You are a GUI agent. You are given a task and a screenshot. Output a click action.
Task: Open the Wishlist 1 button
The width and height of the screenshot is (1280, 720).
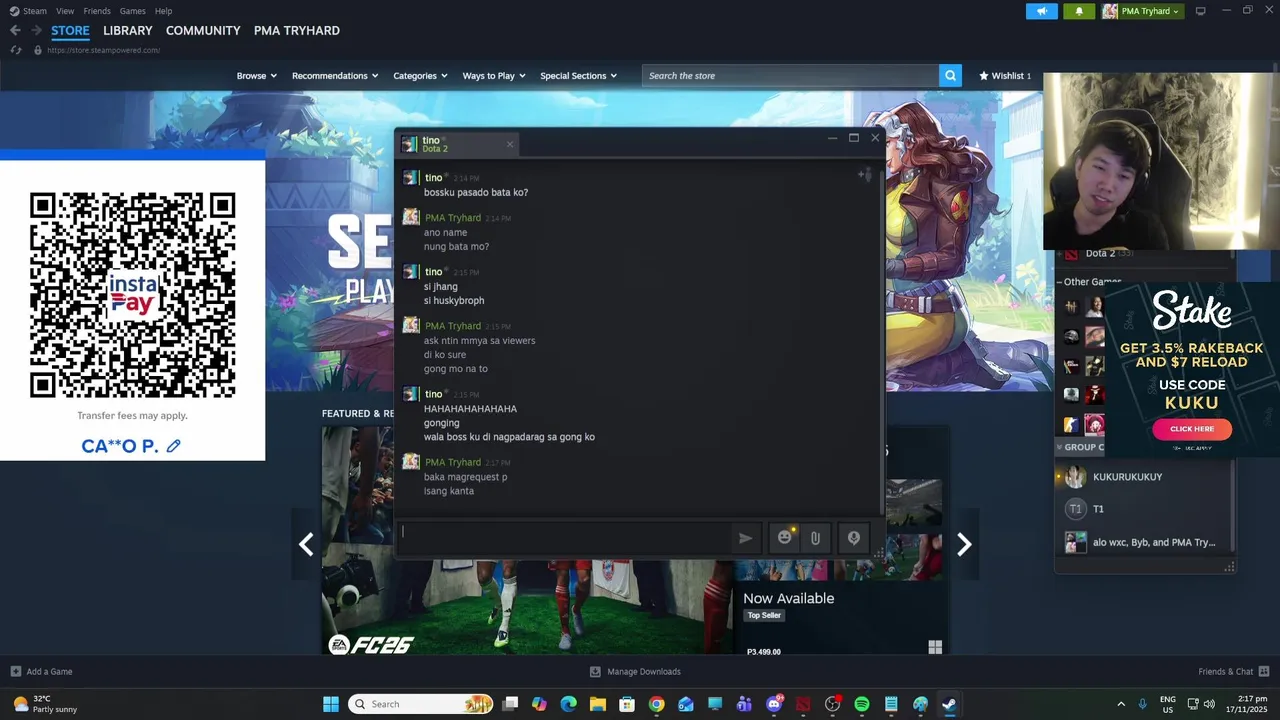(1005, 75)
